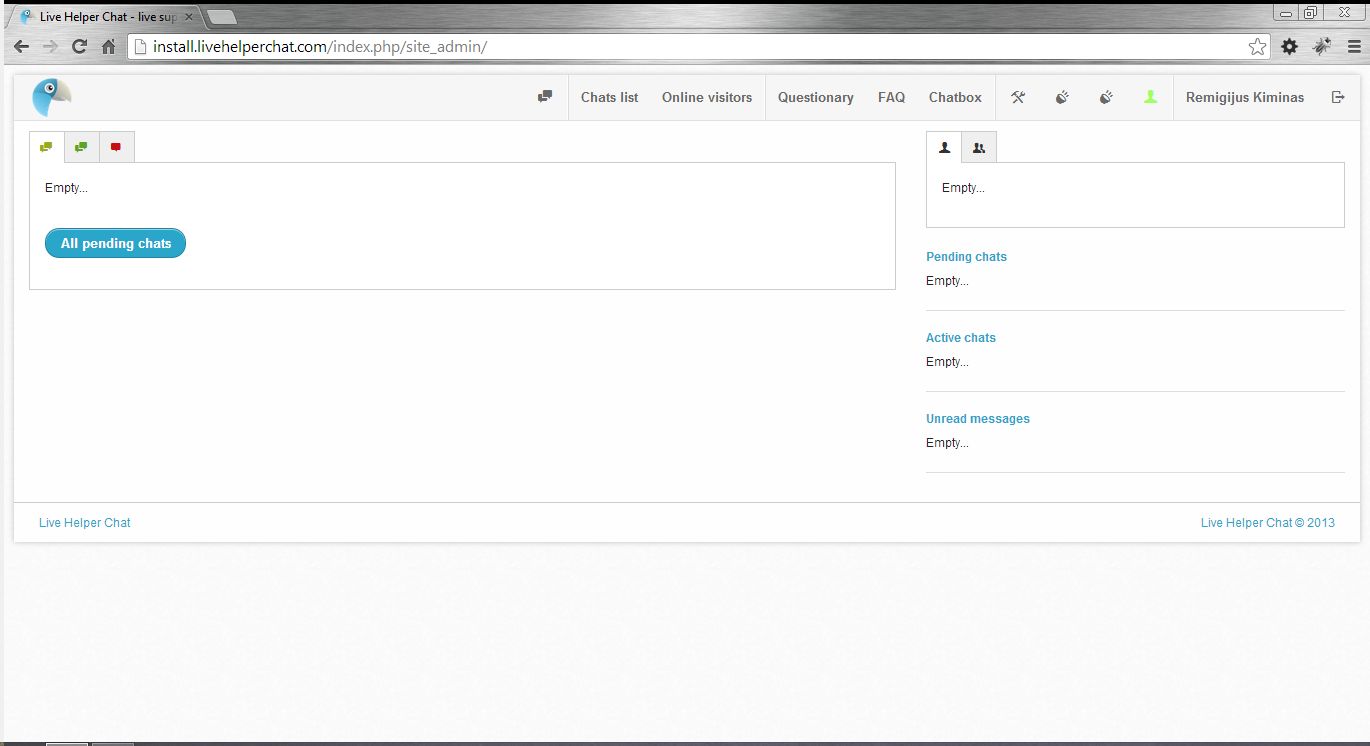Click Live Helper Chat © 2013 link
This screenshot has height=746, width=1370.
1267,523
